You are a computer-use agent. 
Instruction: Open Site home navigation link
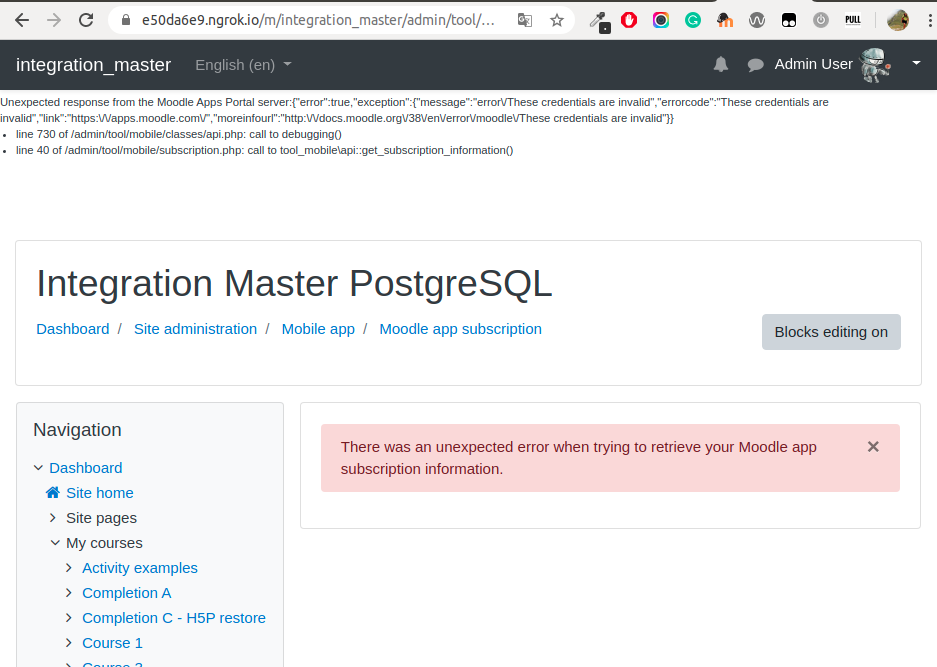point(100,493)
